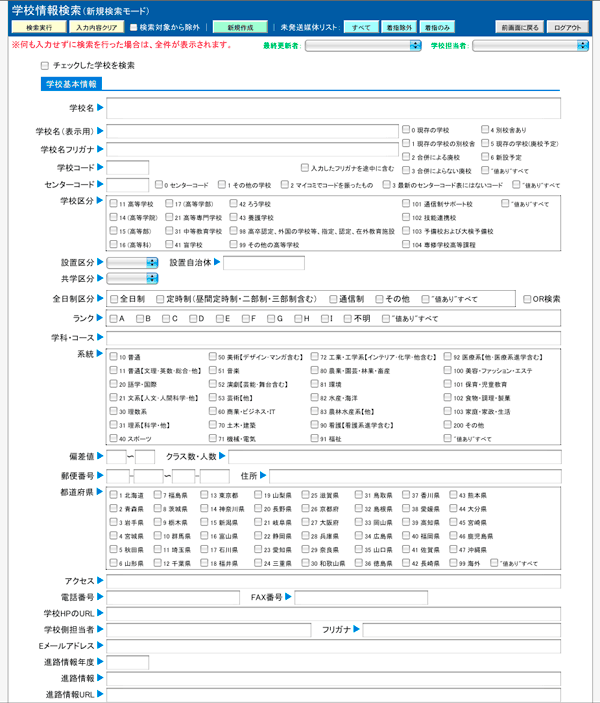The width and height of the screenshot is (600, 703).
Task: Check the 47 沖縄県 checkbox
Action: [x=453, y=549]
